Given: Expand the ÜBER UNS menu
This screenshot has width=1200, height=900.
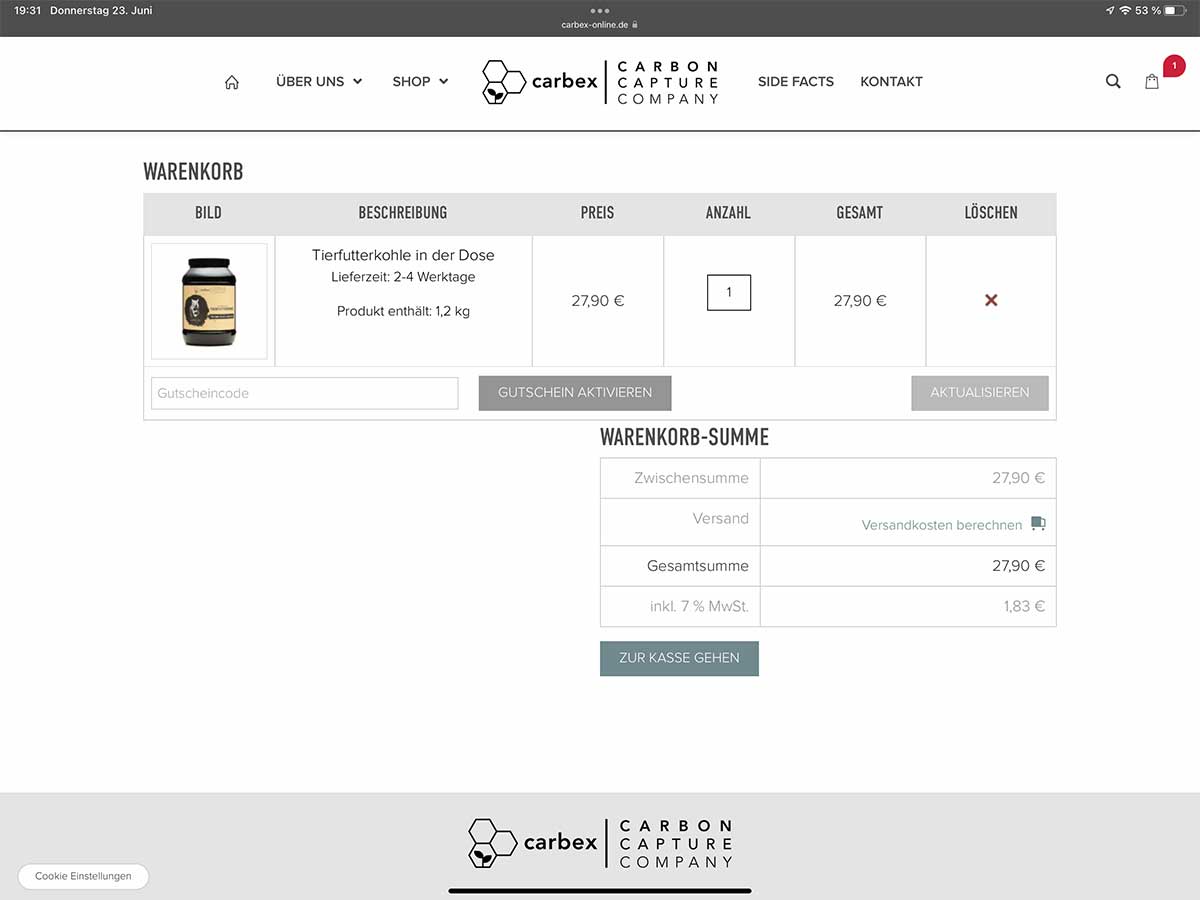Looking at the screenshot, I should coord(319,82).
